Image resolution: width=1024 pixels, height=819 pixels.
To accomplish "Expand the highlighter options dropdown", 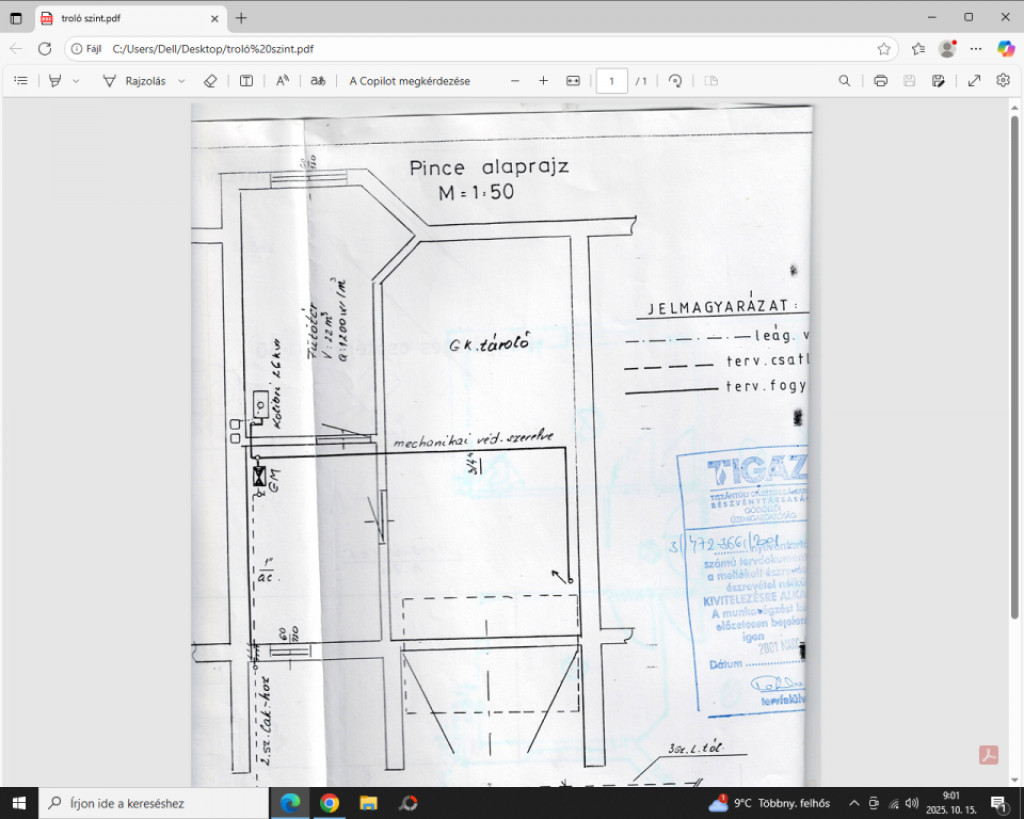I will coord(76,81).
